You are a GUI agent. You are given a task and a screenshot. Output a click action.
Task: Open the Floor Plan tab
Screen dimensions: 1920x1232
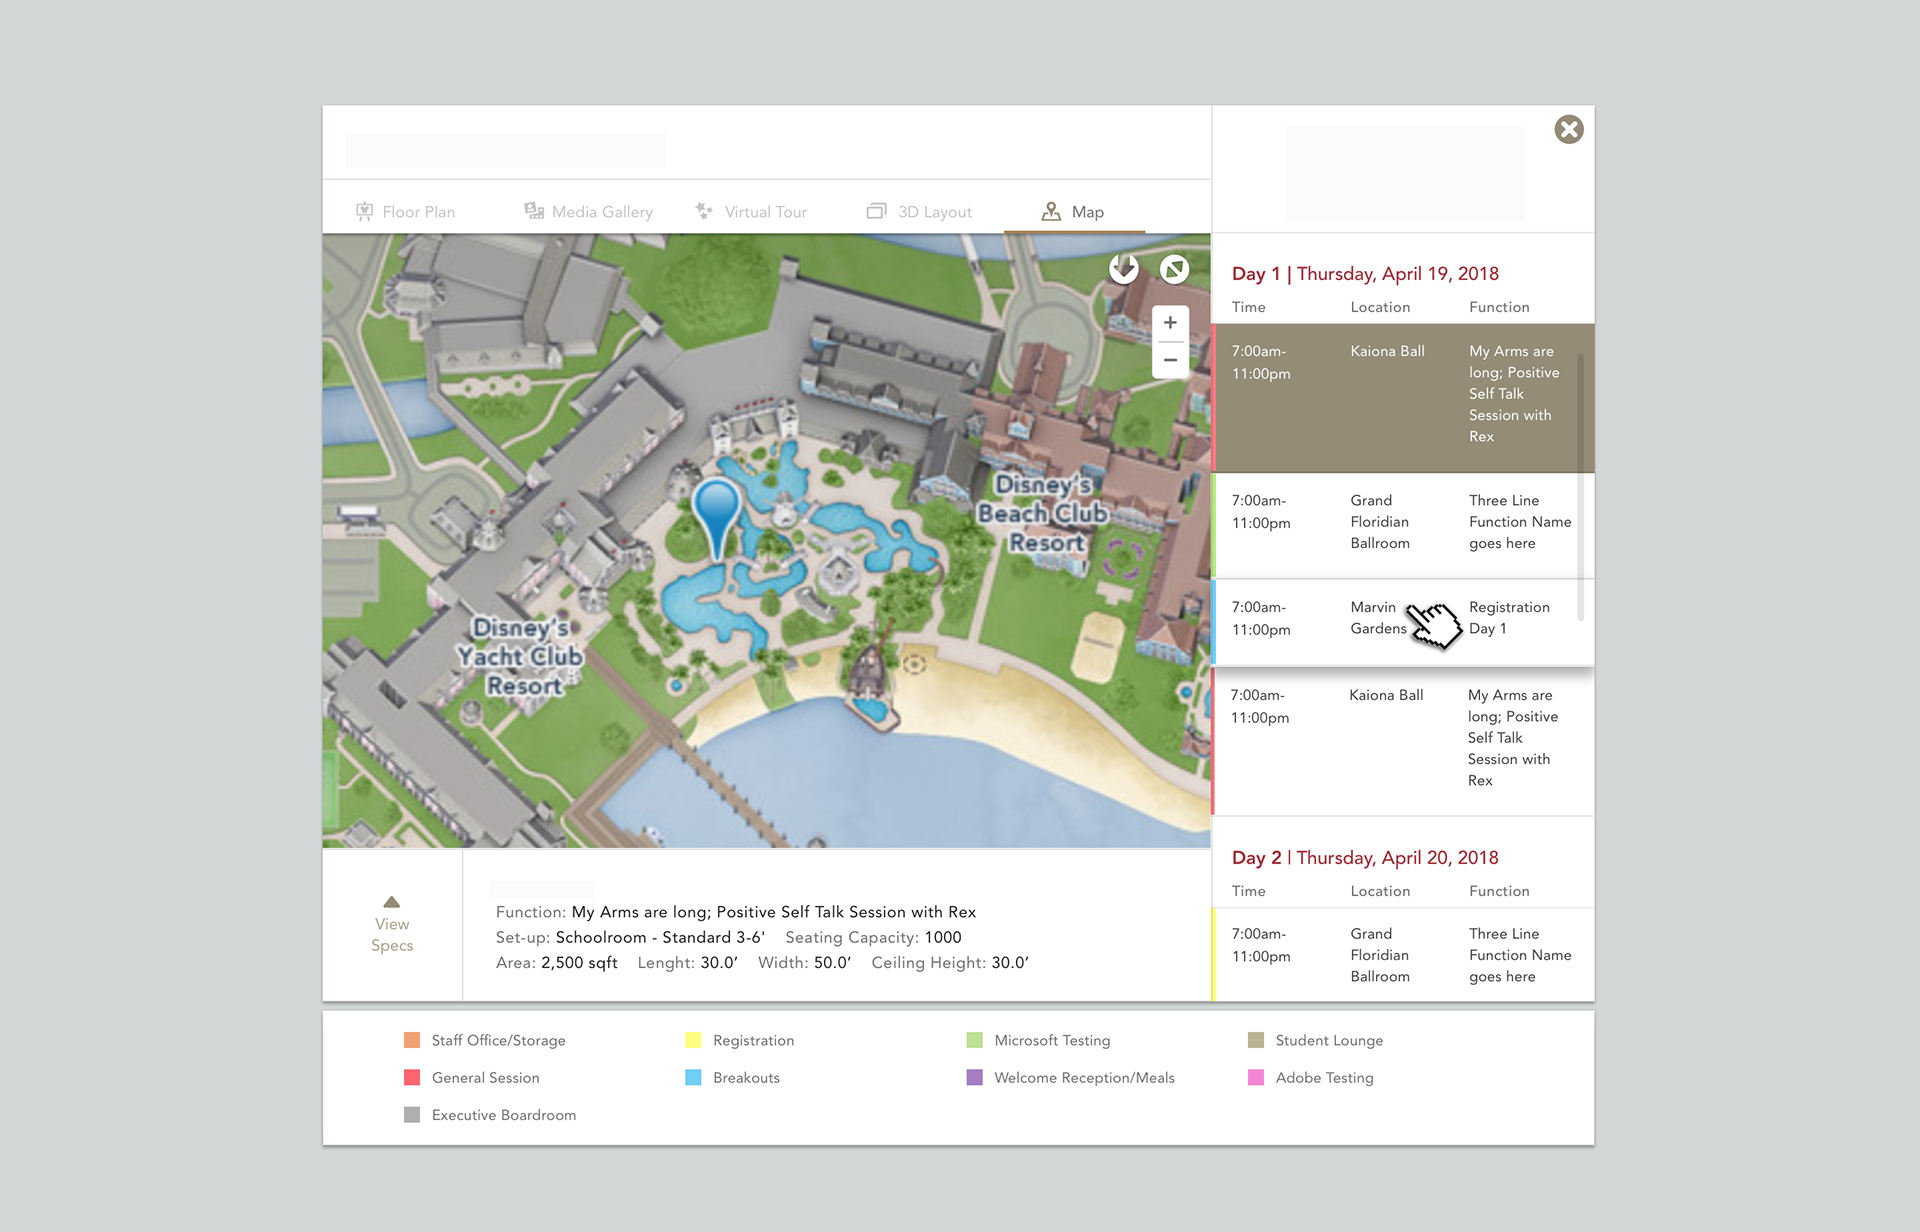click(x=406, y=212)
